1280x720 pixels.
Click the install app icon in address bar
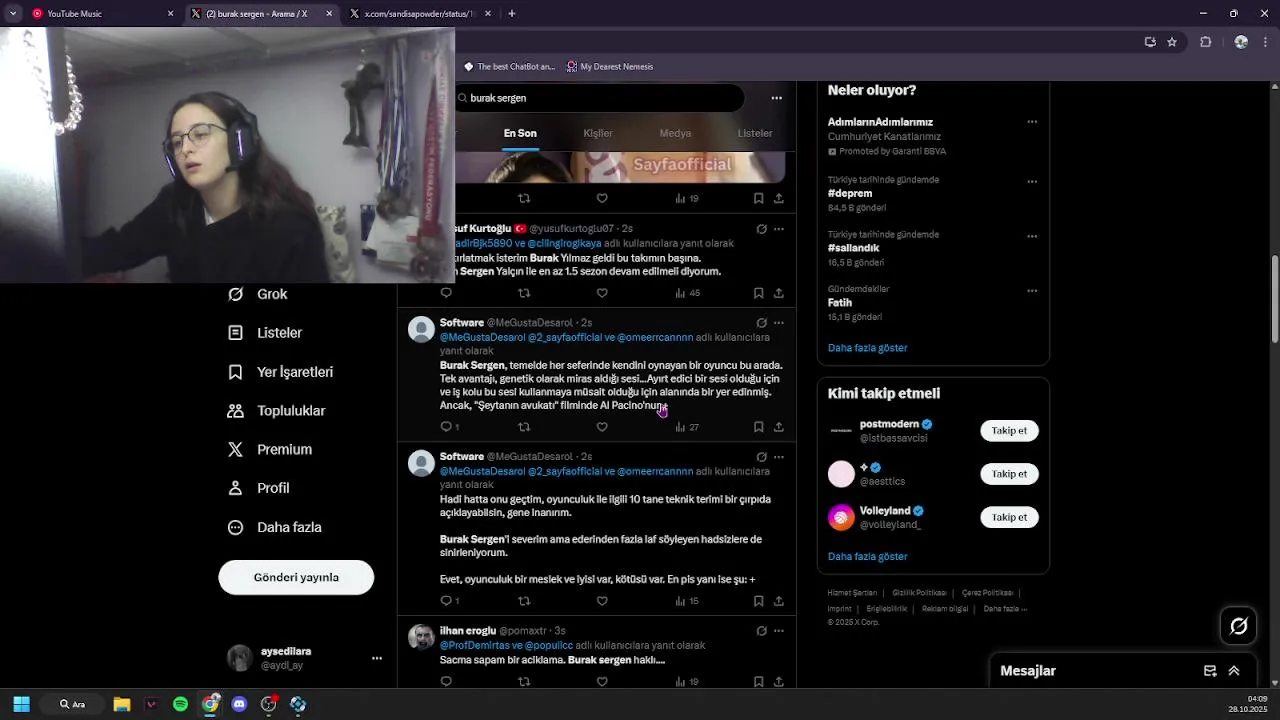(x=1150, y=42)
